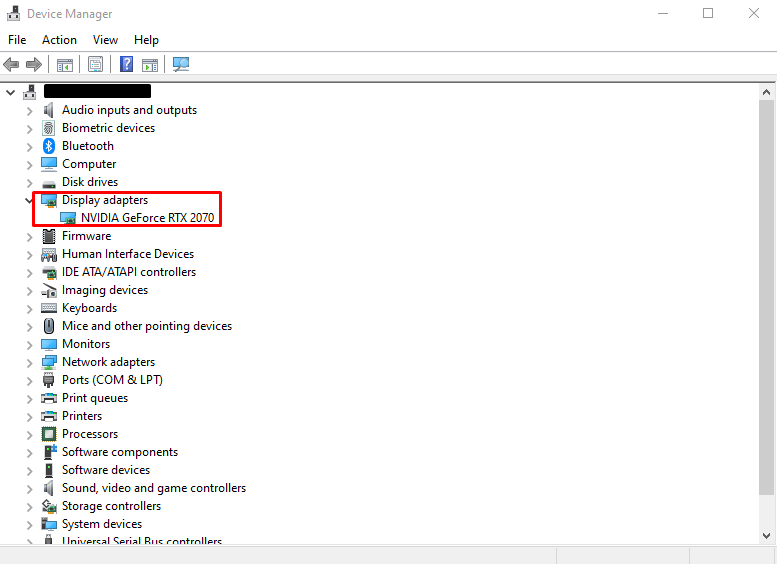Click the Back arrow toolbar icon
Screen dimensions: 777x564
point(11,64)
